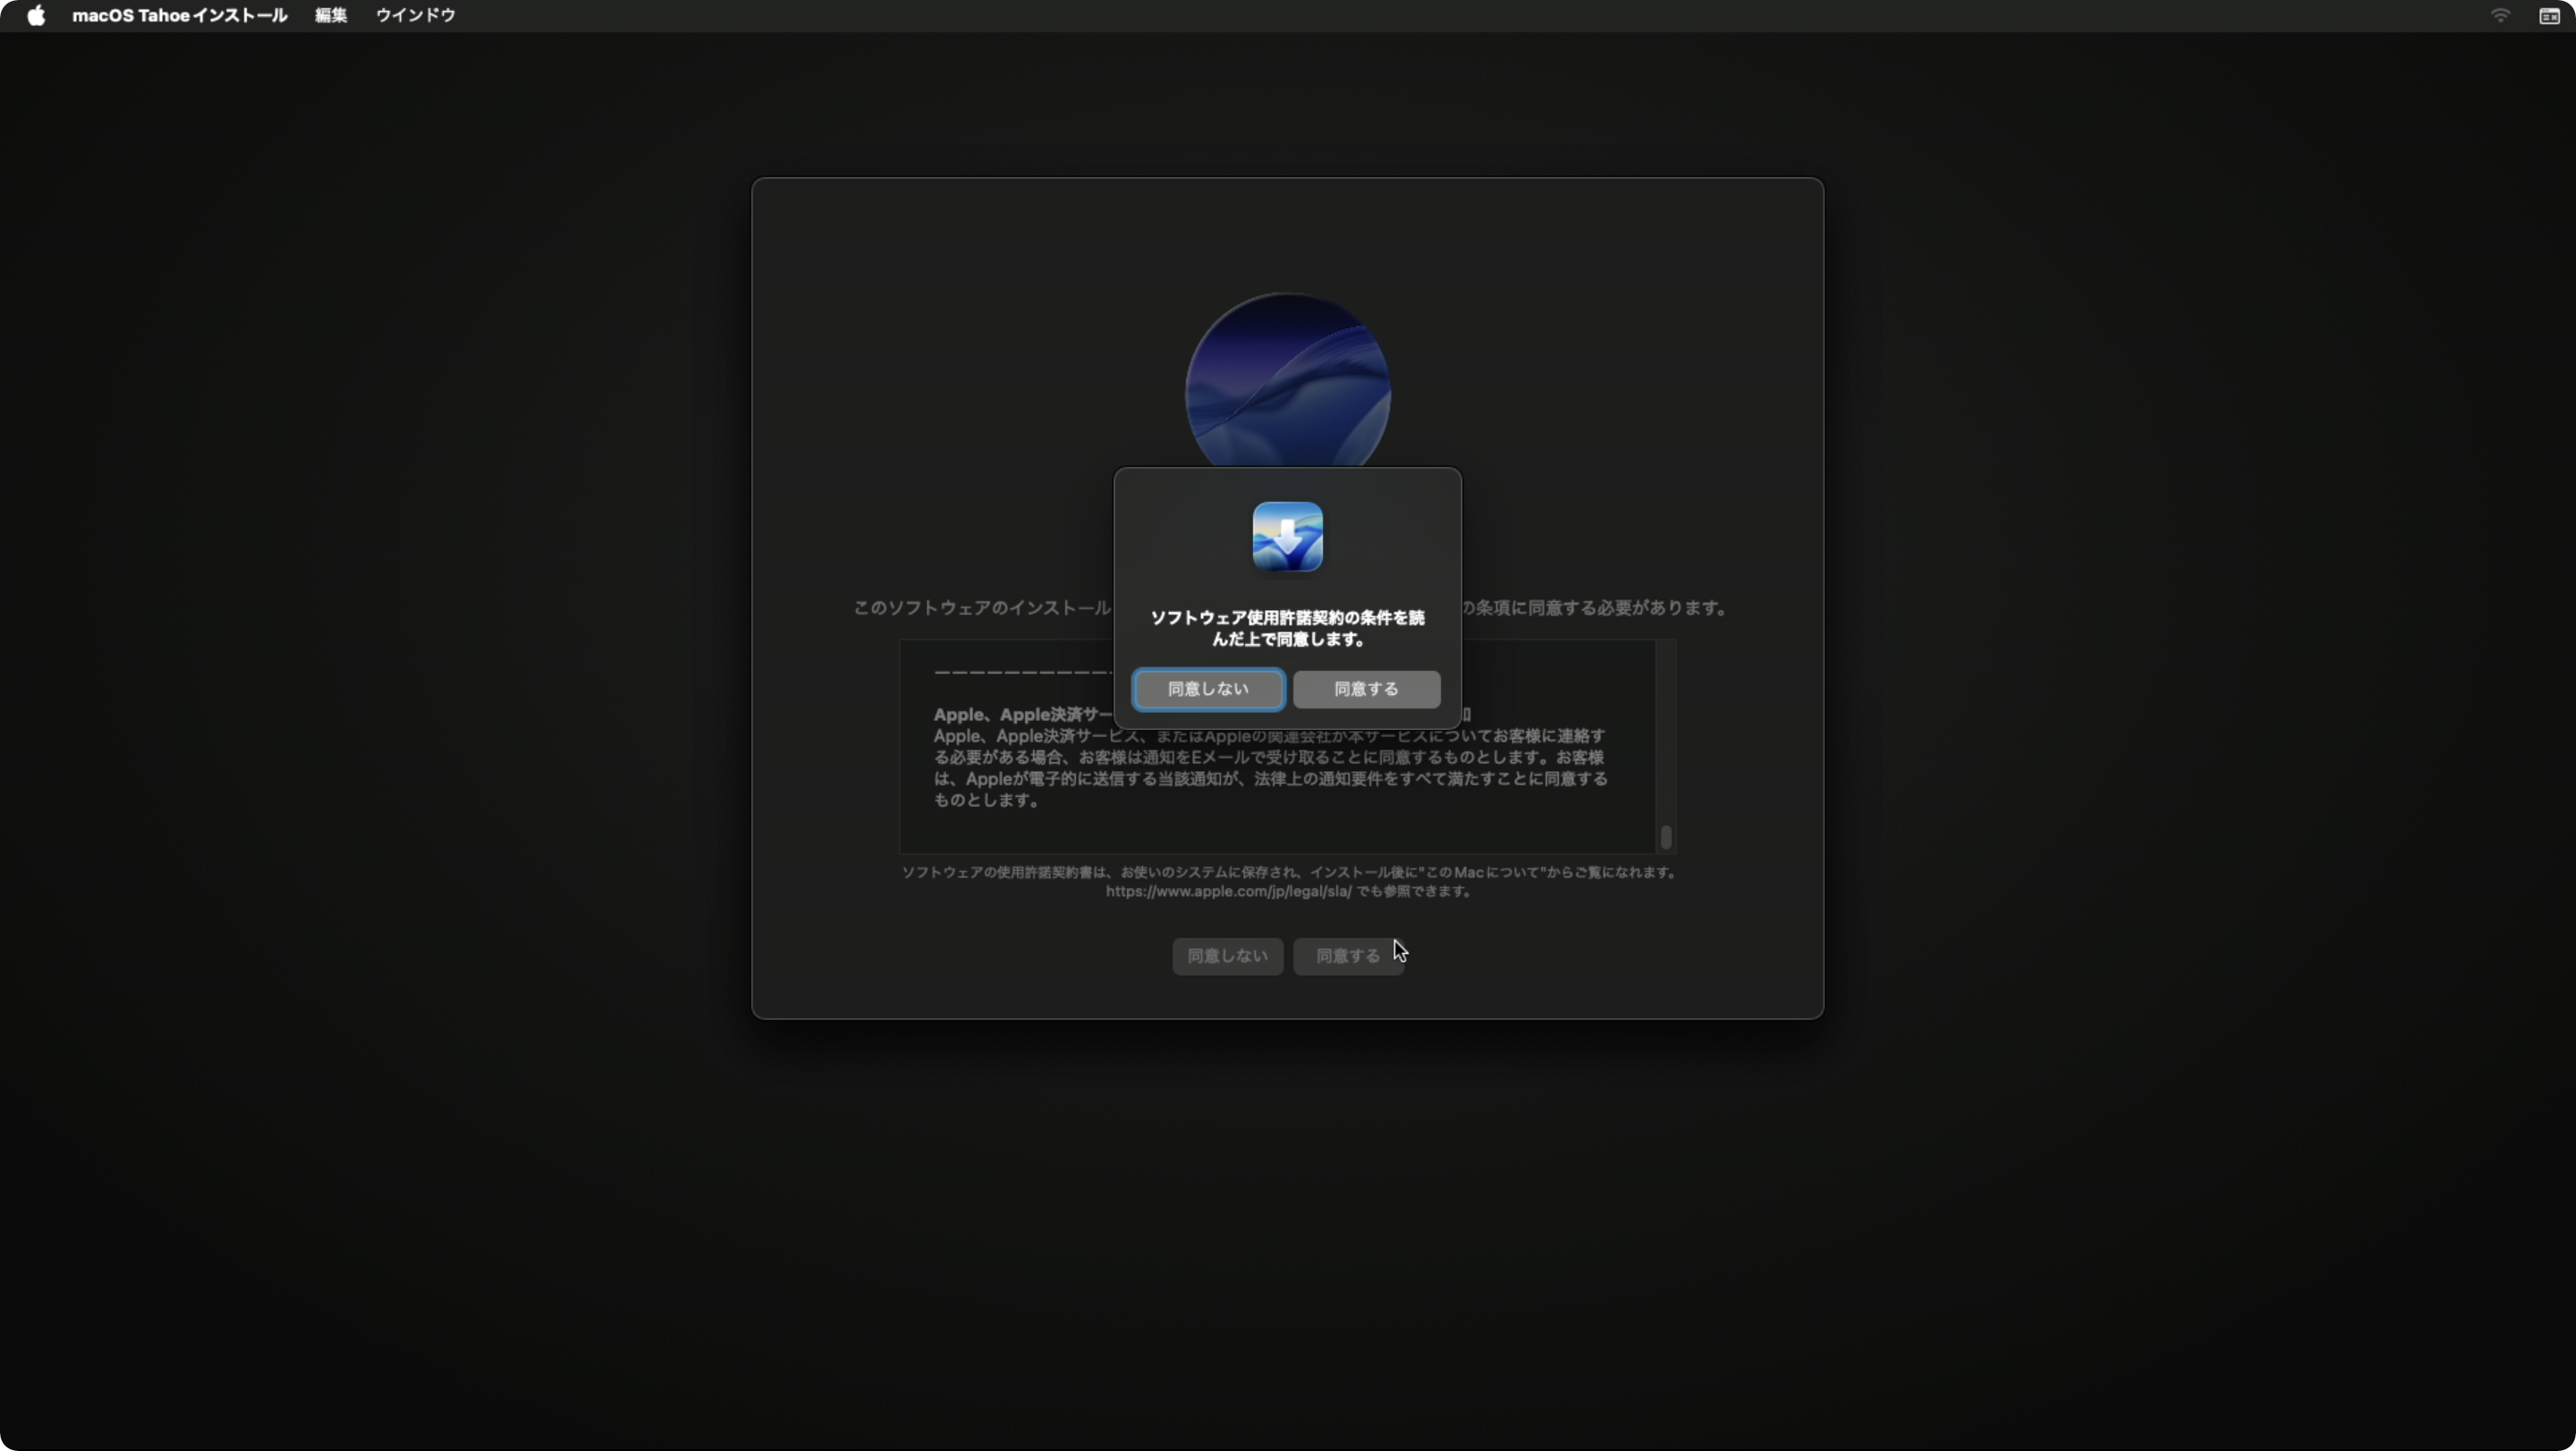This screenshot has width=2576, height=1451.
Task: Click the note ソフトウェアの使用許諾契約書は、お使いのシステムに保存され
Action: tap(1288, 872)
